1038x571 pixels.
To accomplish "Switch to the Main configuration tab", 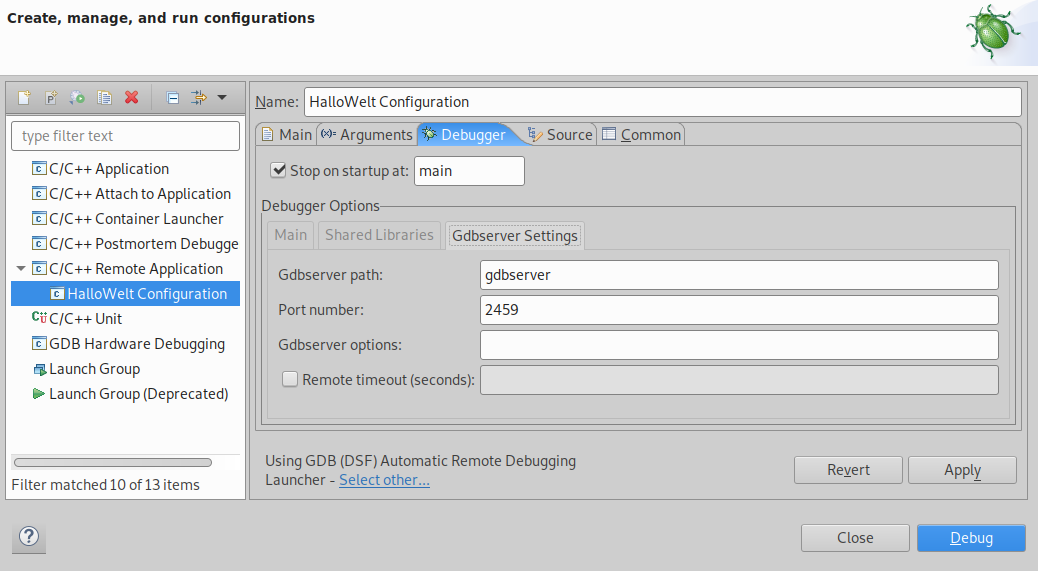I will (x=286, y=135).
